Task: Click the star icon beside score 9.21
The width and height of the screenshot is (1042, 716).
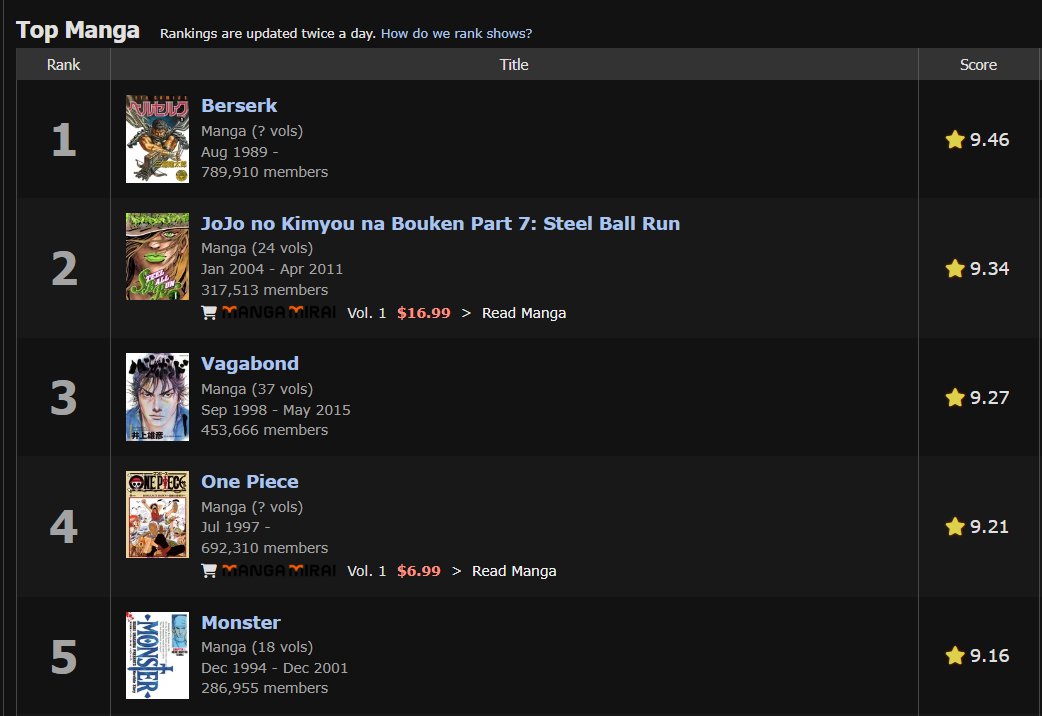Action: click(x=955, y=527)
